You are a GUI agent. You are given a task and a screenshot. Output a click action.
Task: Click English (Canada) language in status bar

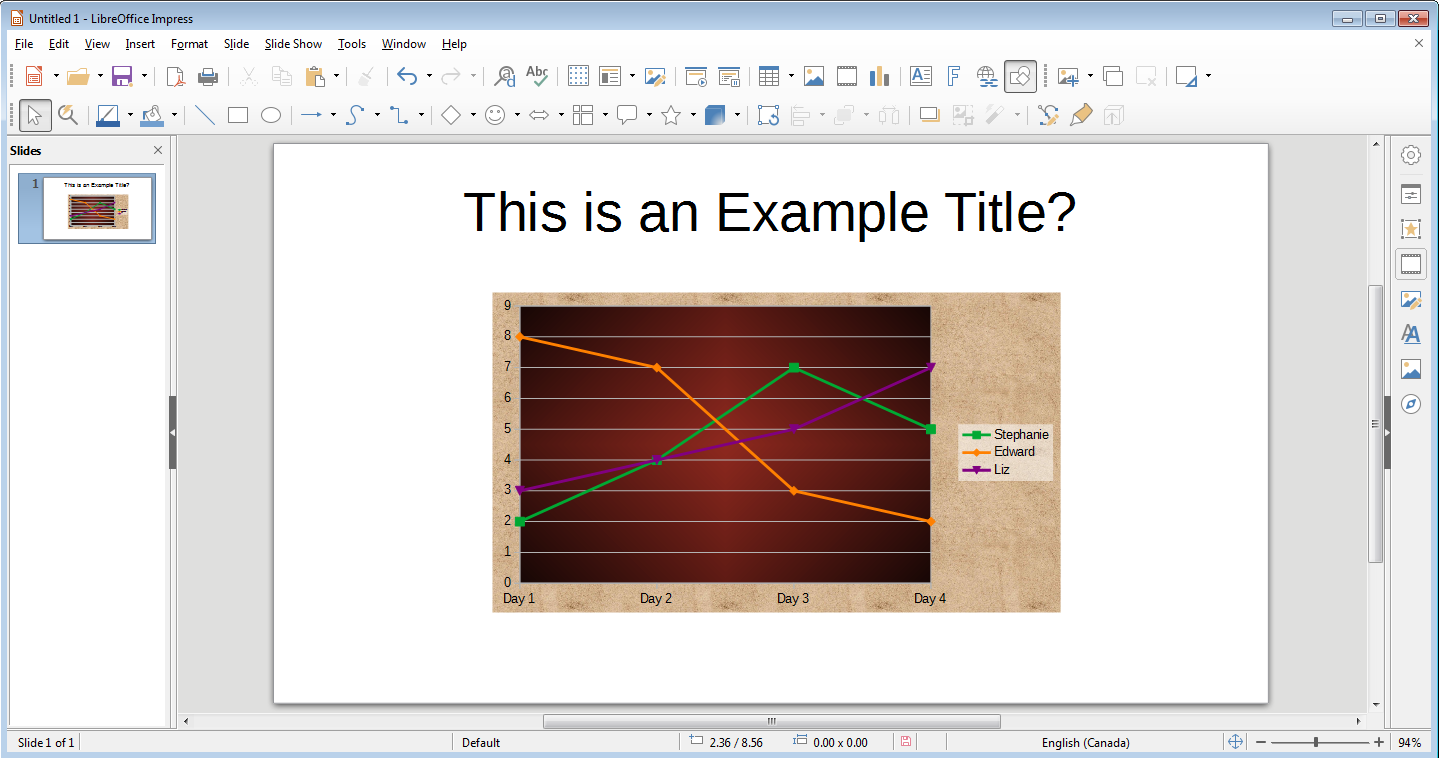pyautogui.click(x=1085, y=742)
